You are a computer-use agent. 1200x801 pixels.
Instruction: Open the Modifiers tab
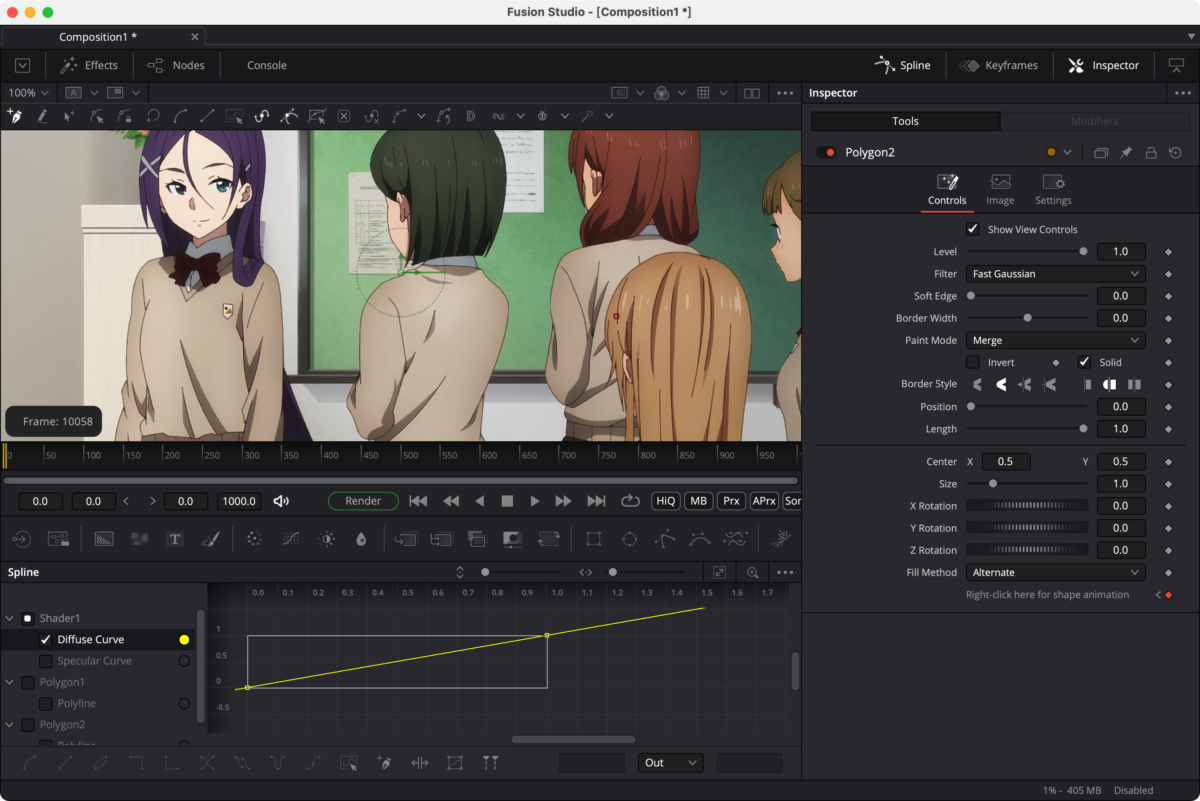(1094, 121)
